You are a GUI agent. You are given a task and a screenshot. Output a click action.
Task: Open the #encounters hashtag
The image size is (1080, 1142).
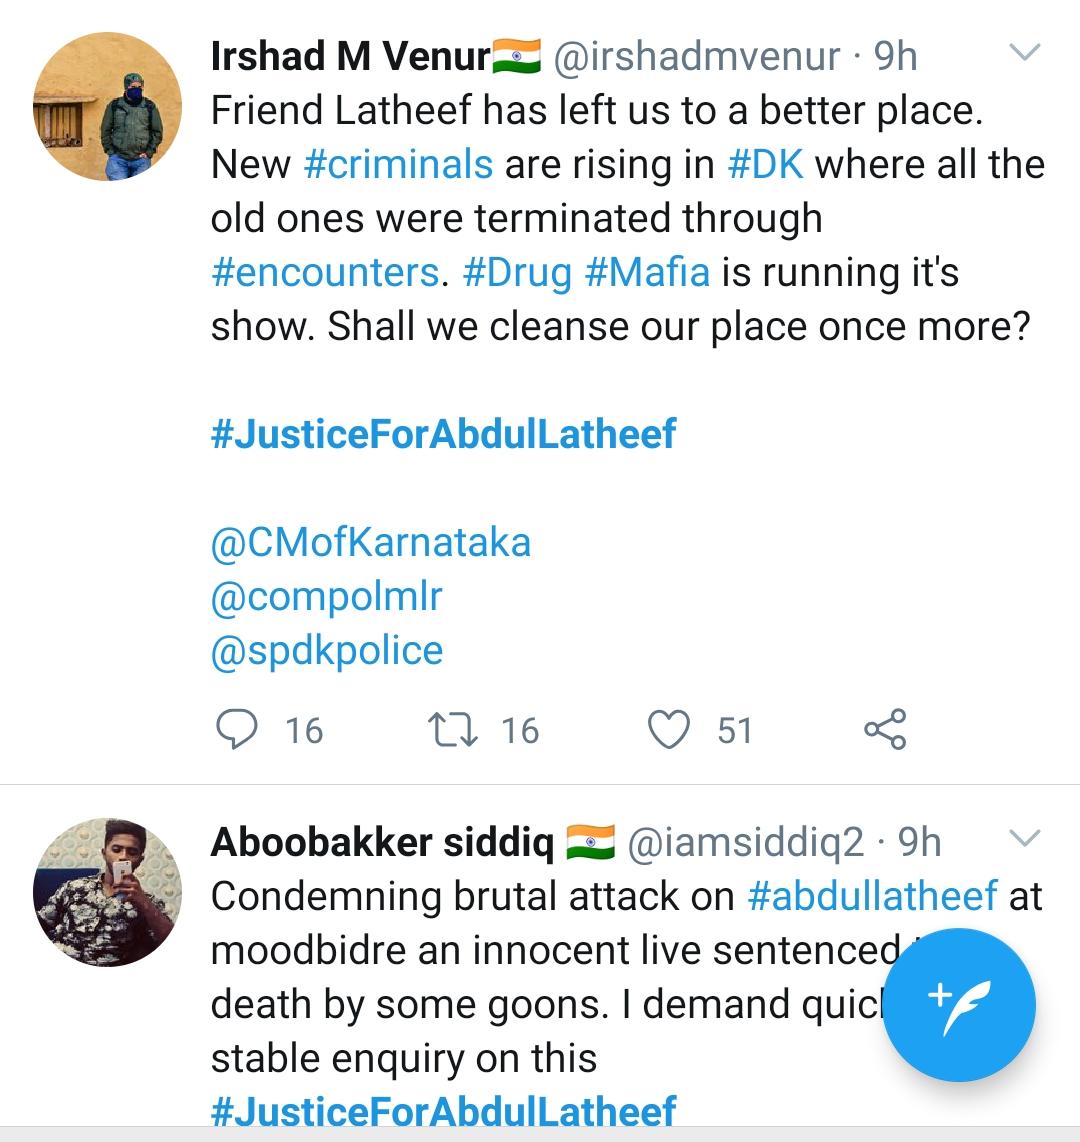pyautogui.click(x=325, y=272)
